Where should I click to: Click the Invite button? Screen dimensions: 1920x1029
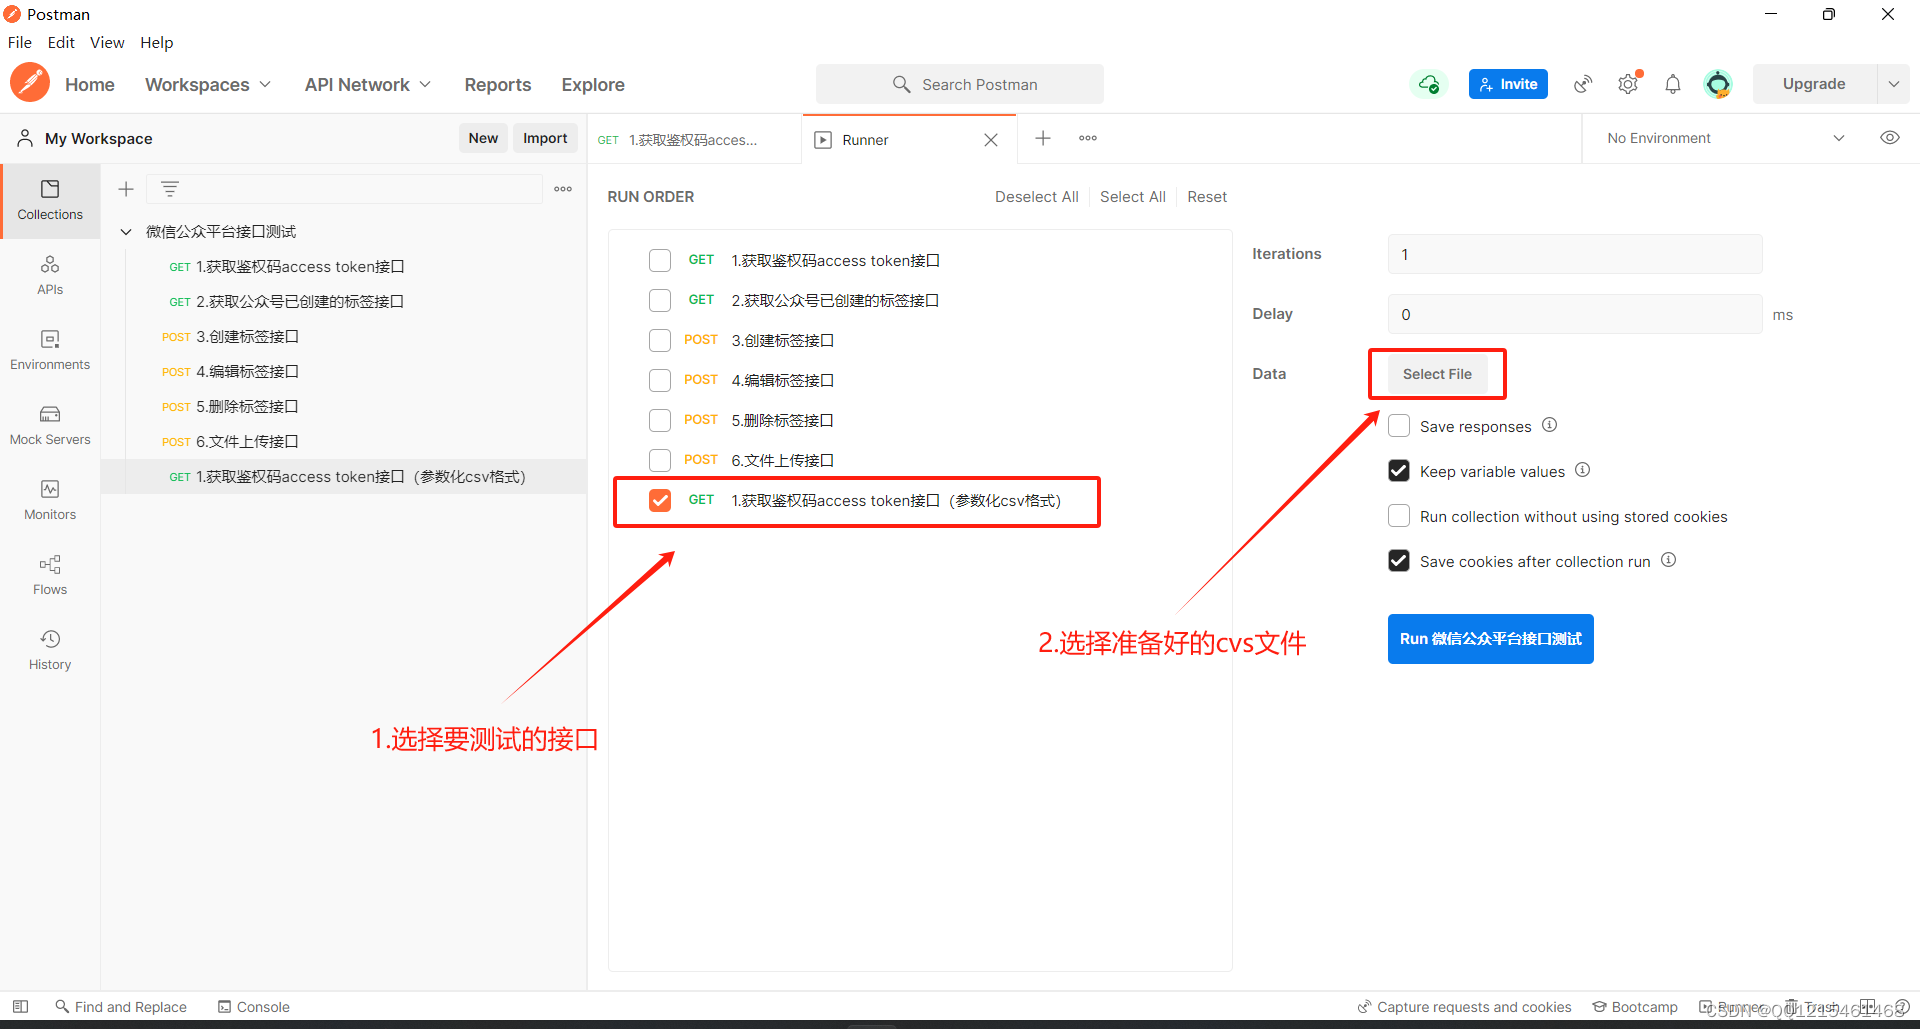pos(1508,84)
